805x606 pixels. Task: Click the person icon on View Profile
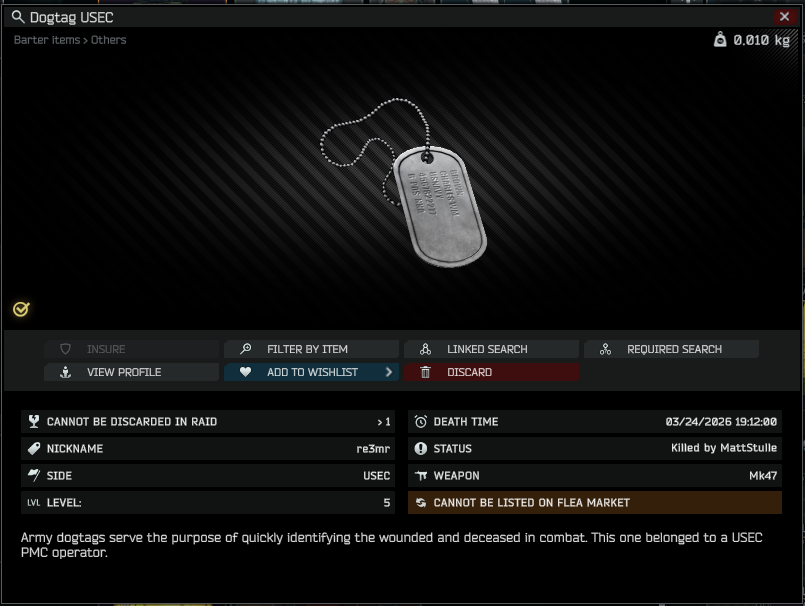(65, 372)
